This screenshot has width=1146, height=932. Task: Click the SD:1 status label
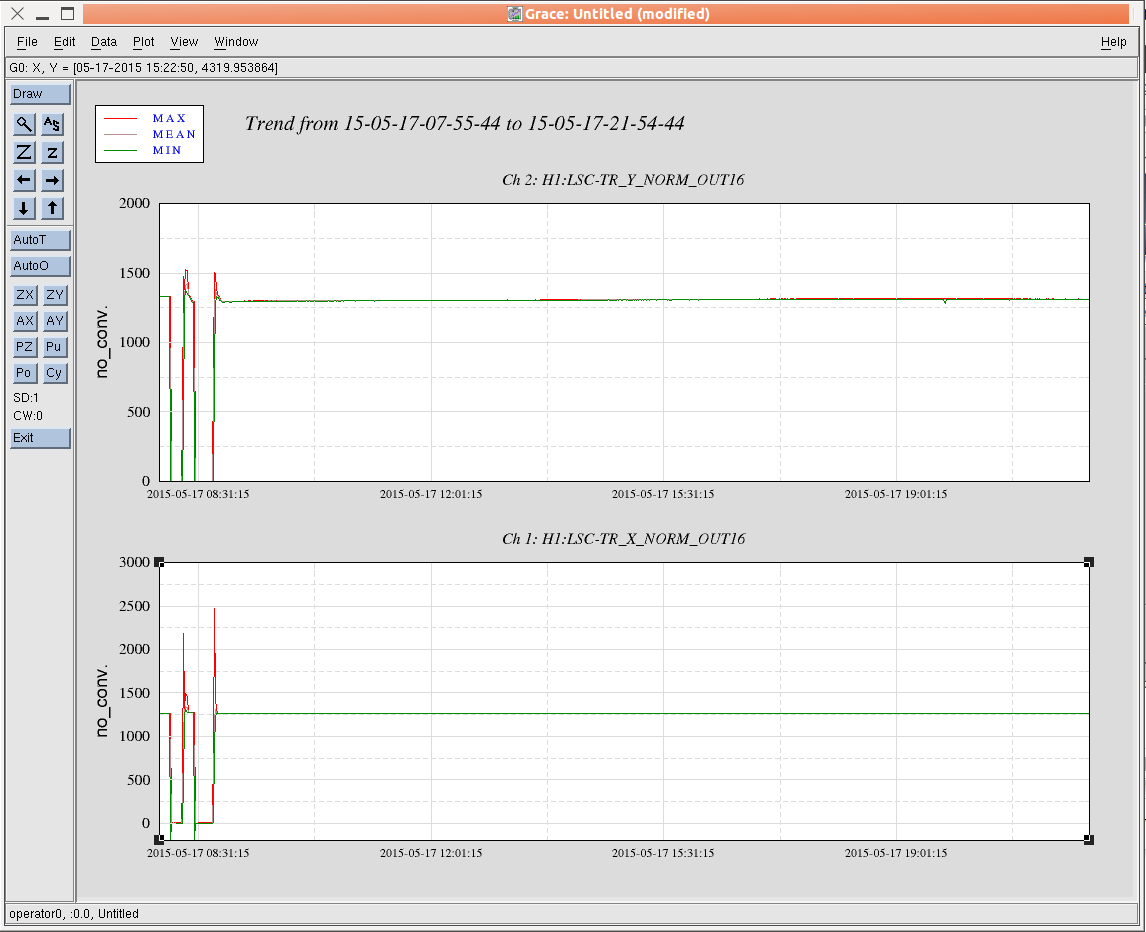[x=26, y=398]
